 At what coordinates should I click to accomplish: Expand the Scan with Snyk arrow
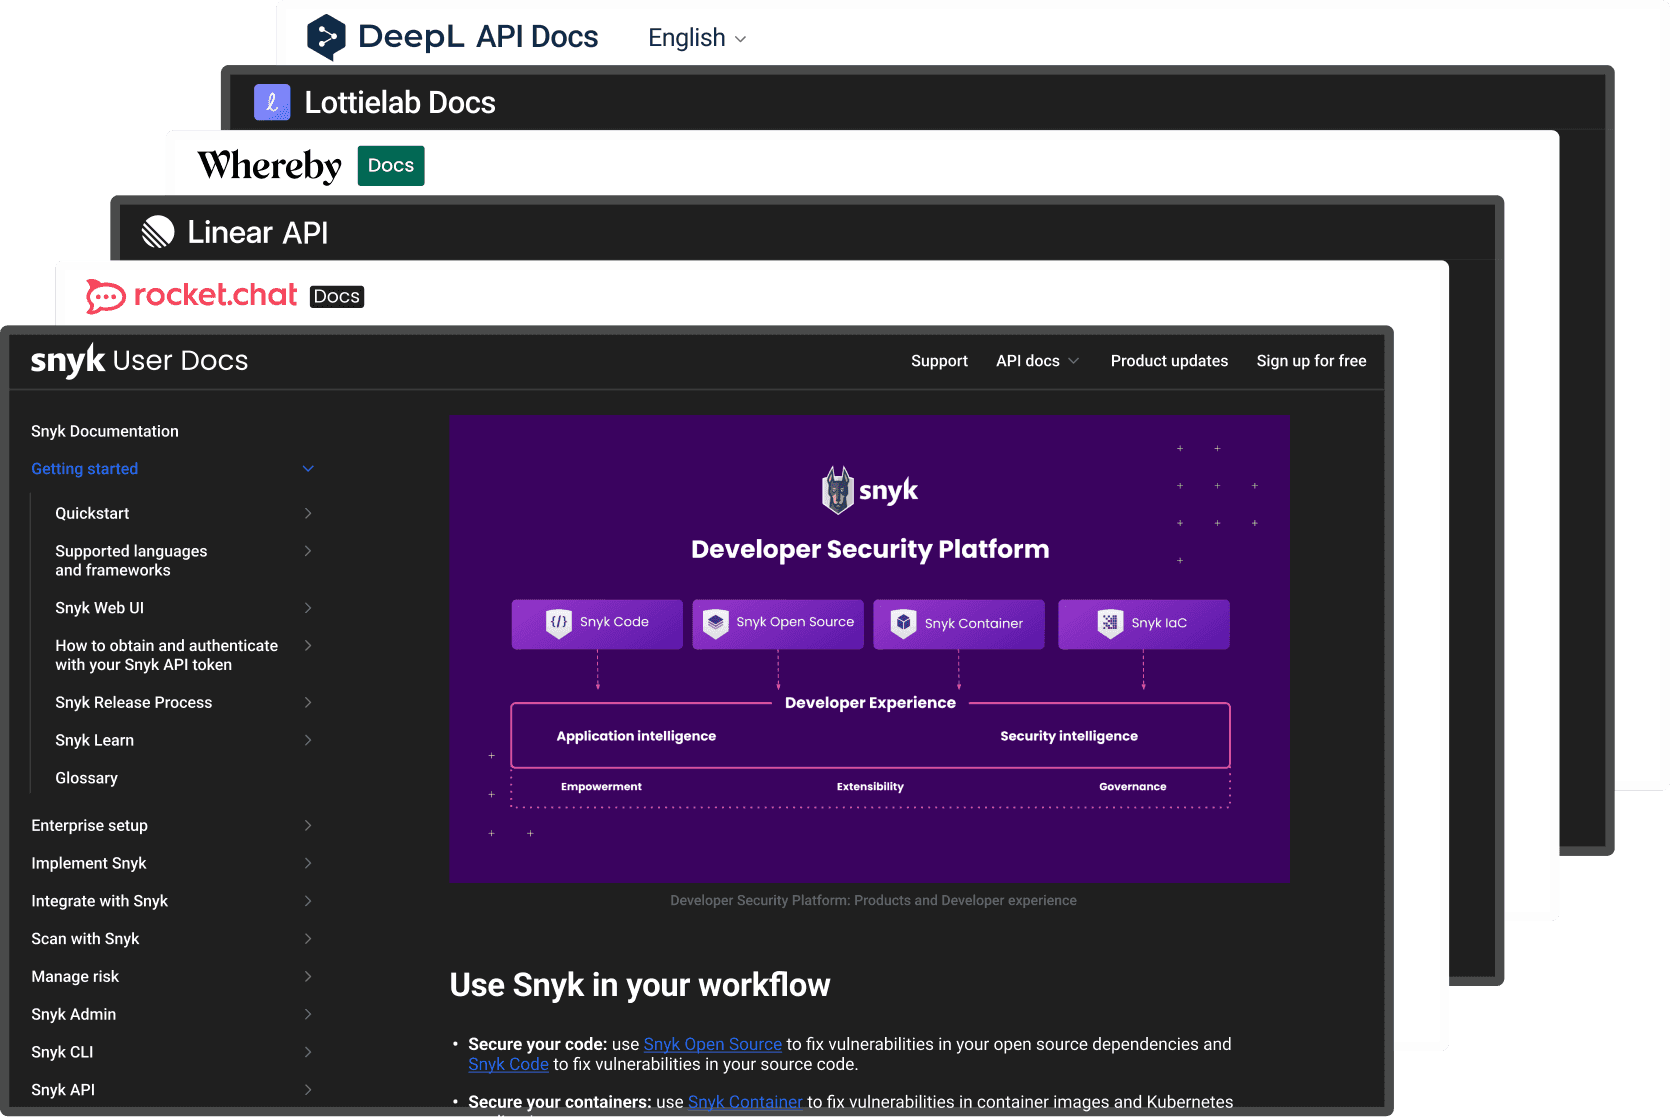pyautogui.click(x=308, y=938)
